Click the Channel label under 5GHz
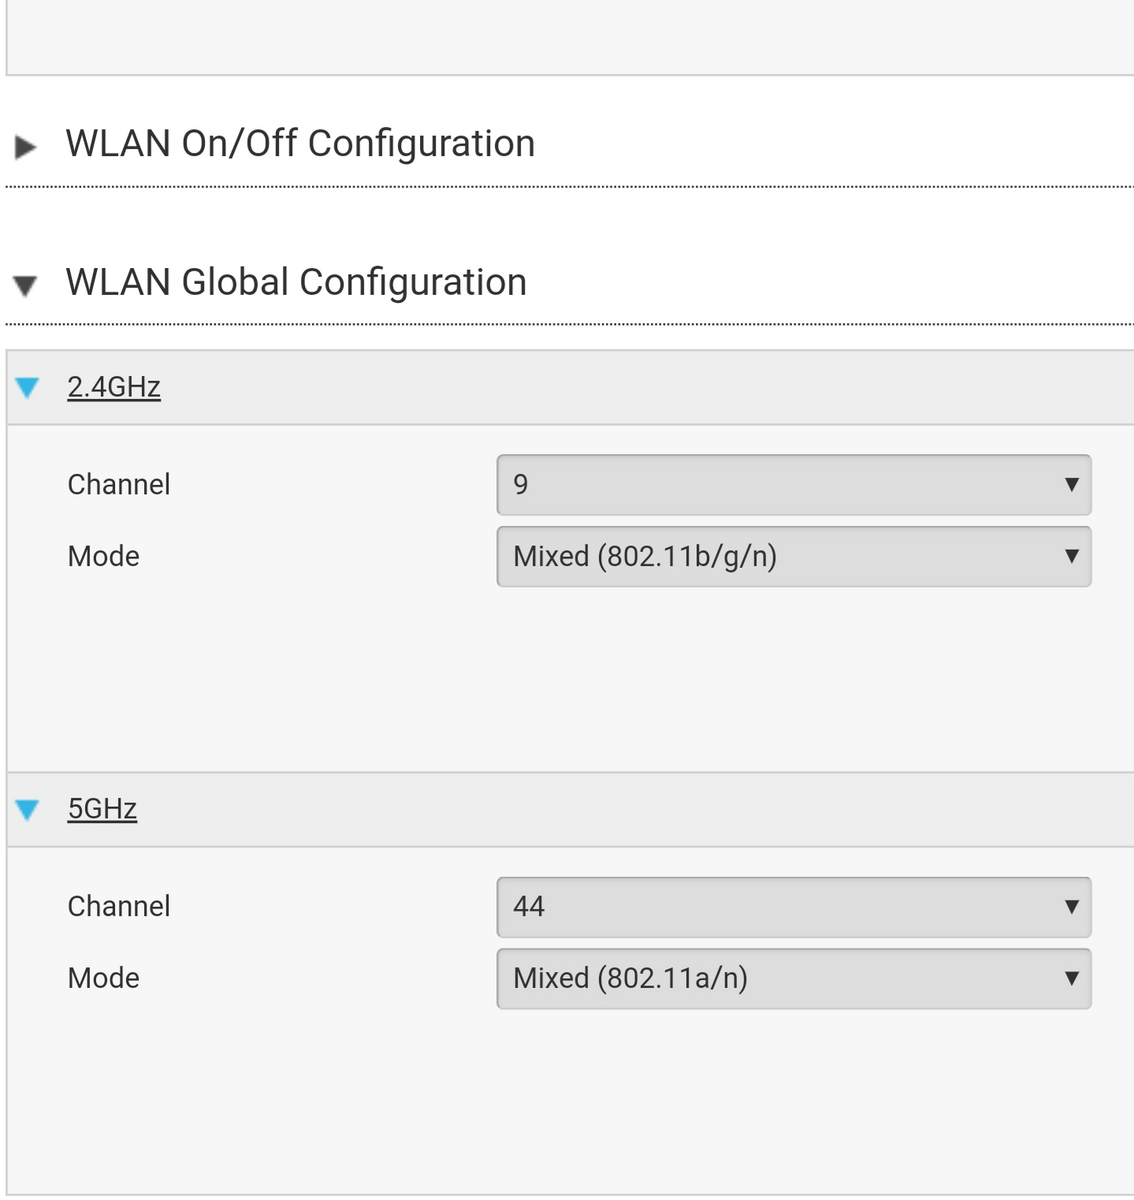 [119, 907]
